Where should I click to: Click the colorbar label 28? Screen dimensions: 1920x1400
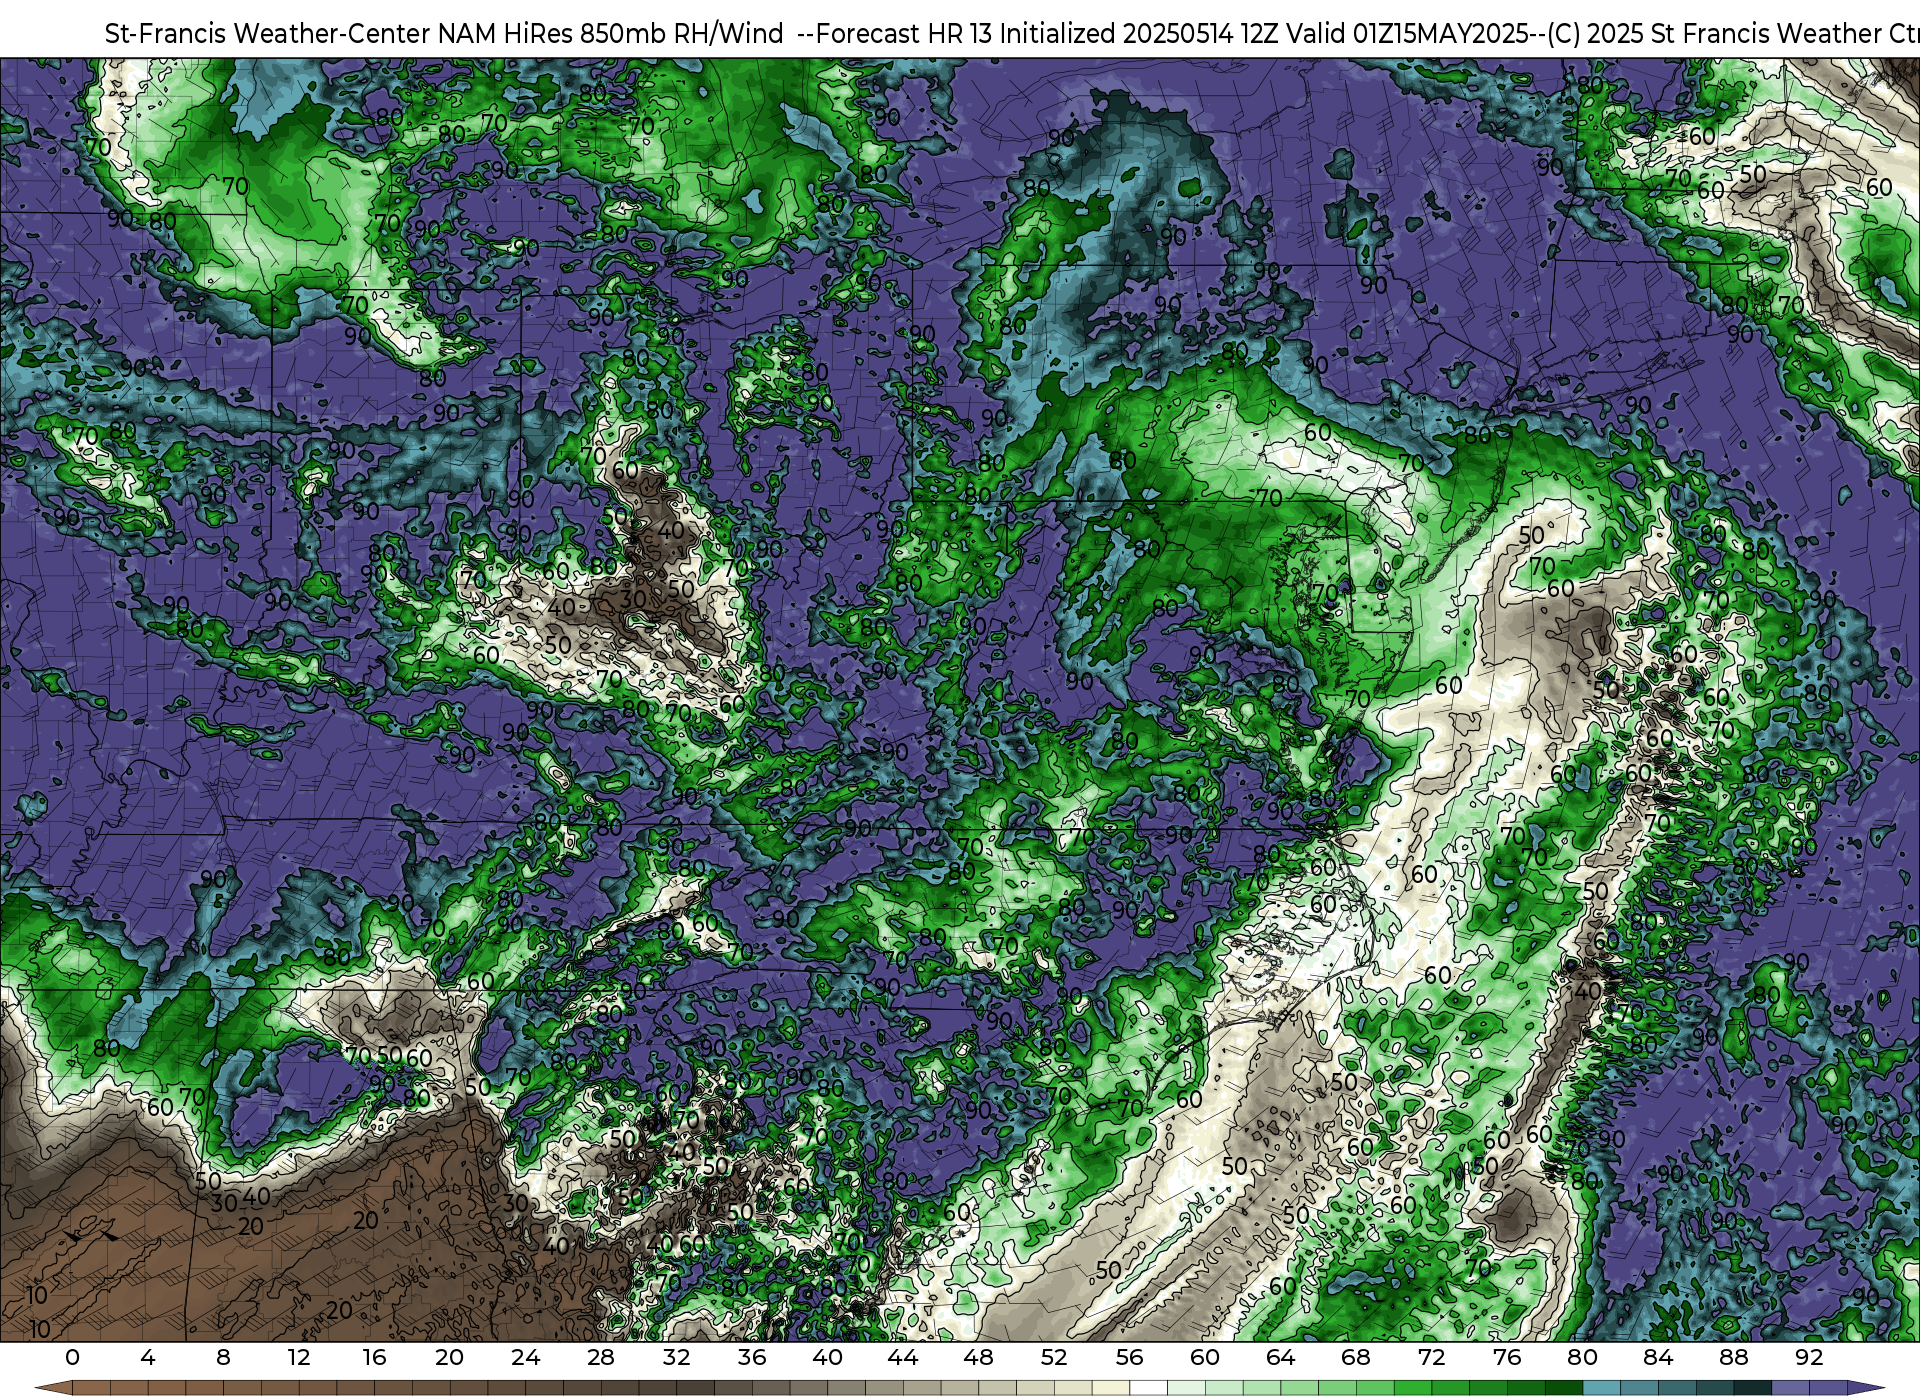coord(601,1357)
